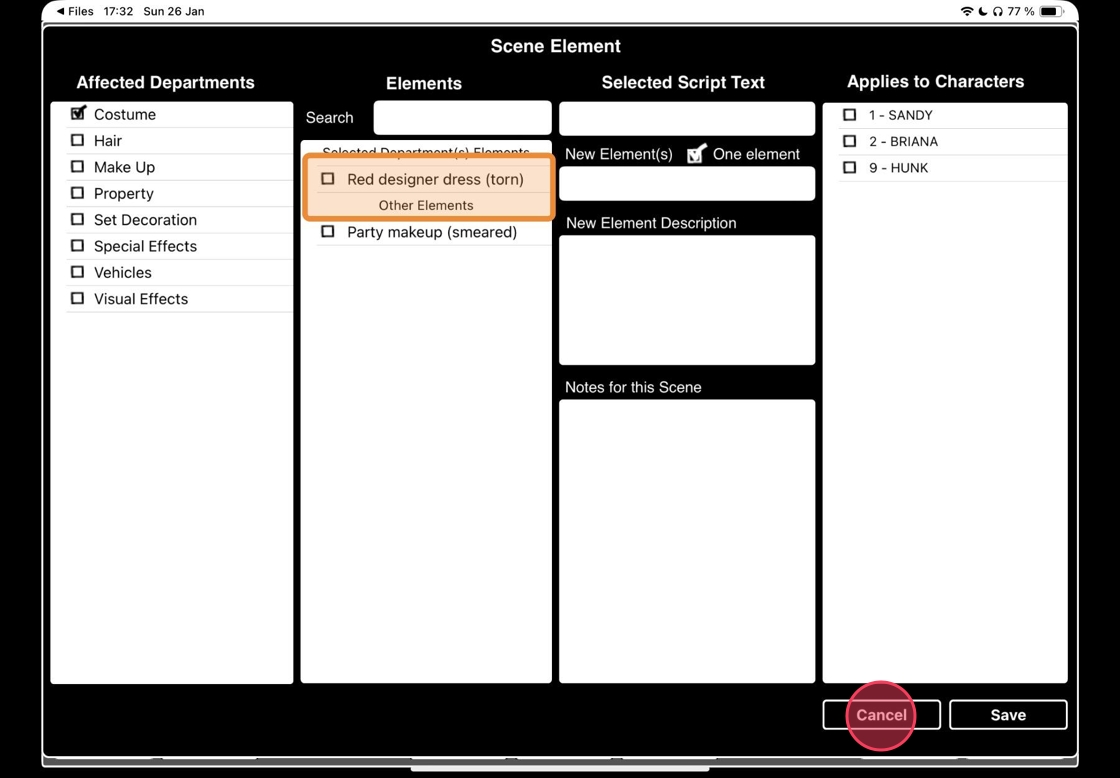Click the Scene Element title
This screenshot has height=778, width=1120.
click(x=555, y=46)
